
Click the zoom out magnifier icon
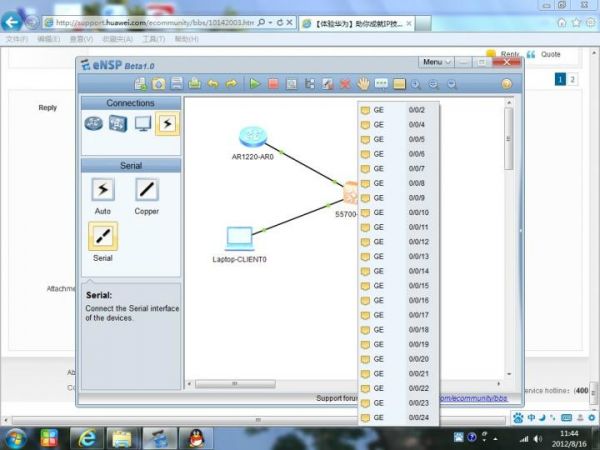(x=452, y=84)
